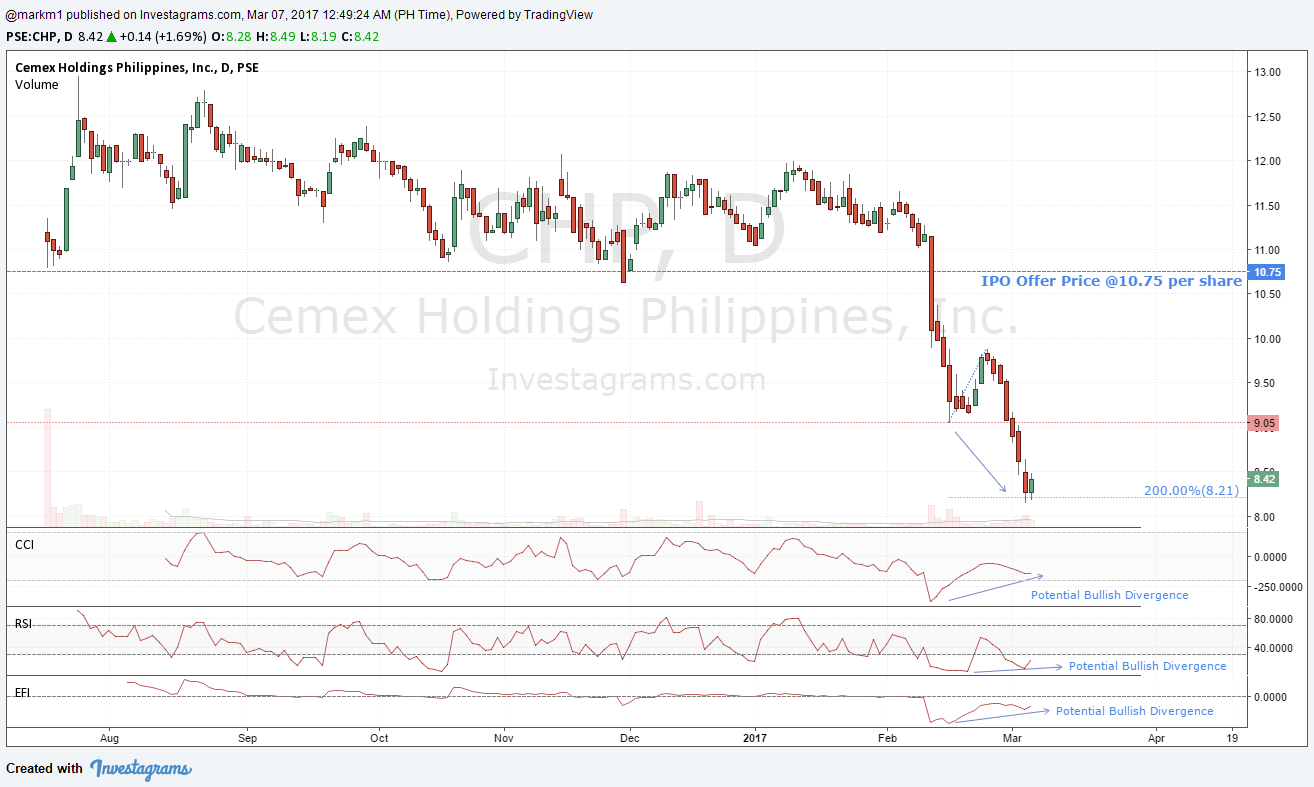Click the Feb date axis label

[887, 738]
